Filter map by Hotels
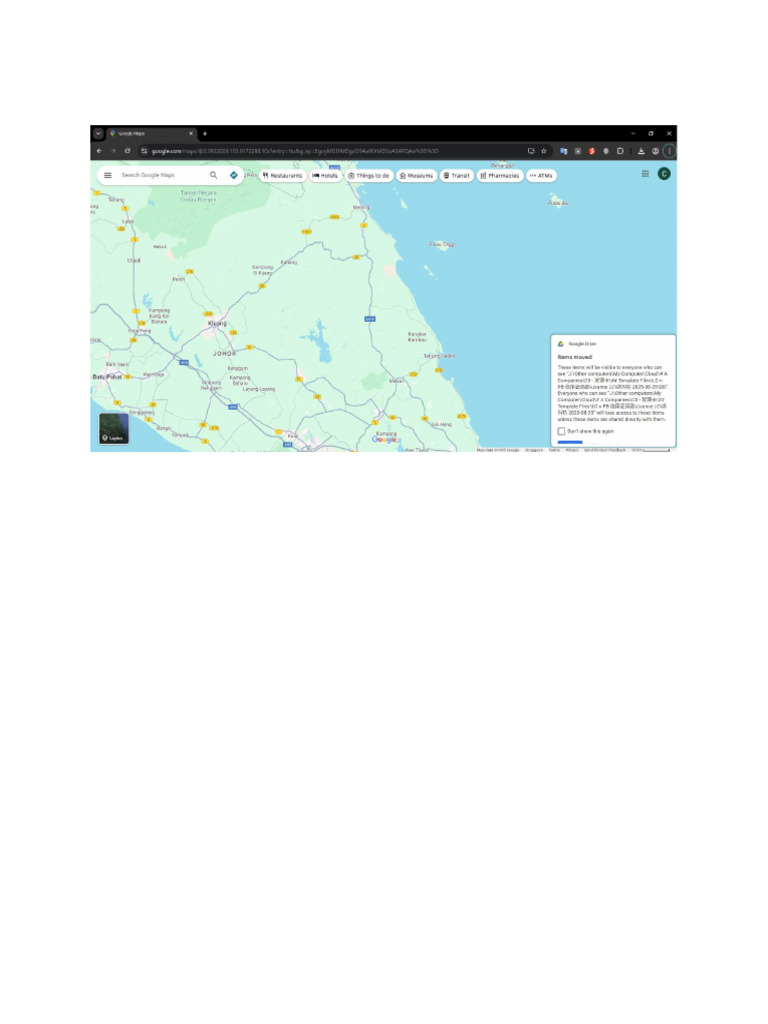Viewport: 768px width, 1024px height. tap(325, 176)
